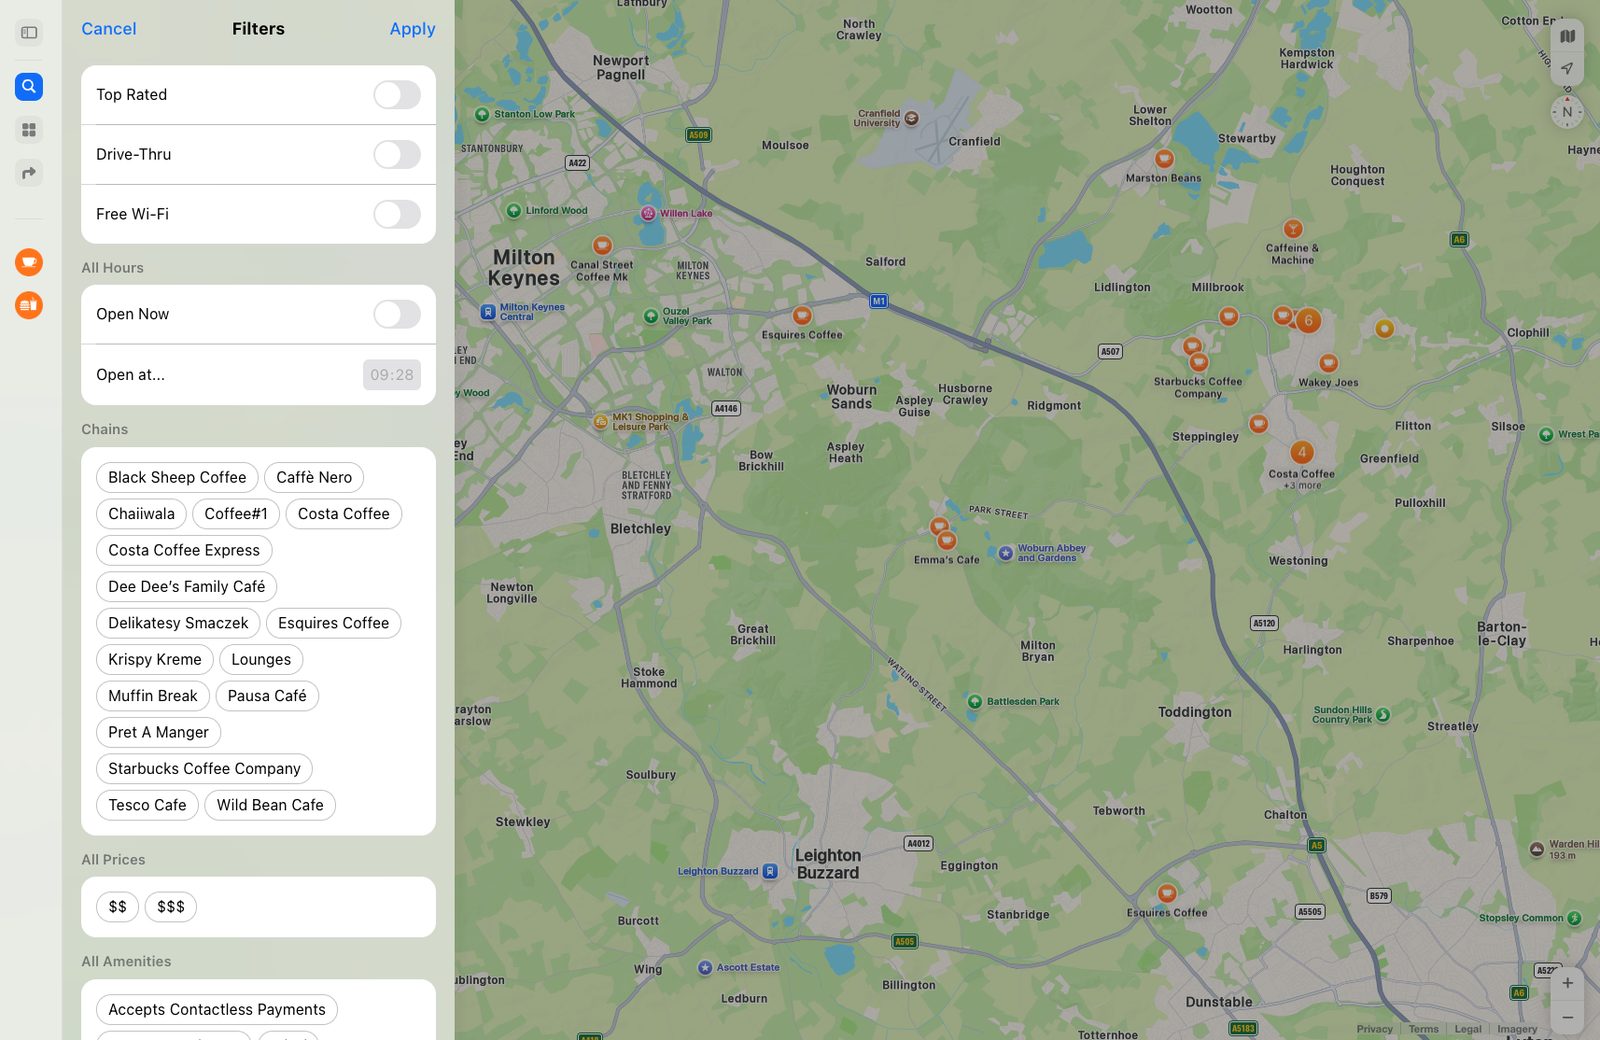Select the Emma's Cafe pin
This screenshot has width=1600, height=1040.
coord(946,541)
